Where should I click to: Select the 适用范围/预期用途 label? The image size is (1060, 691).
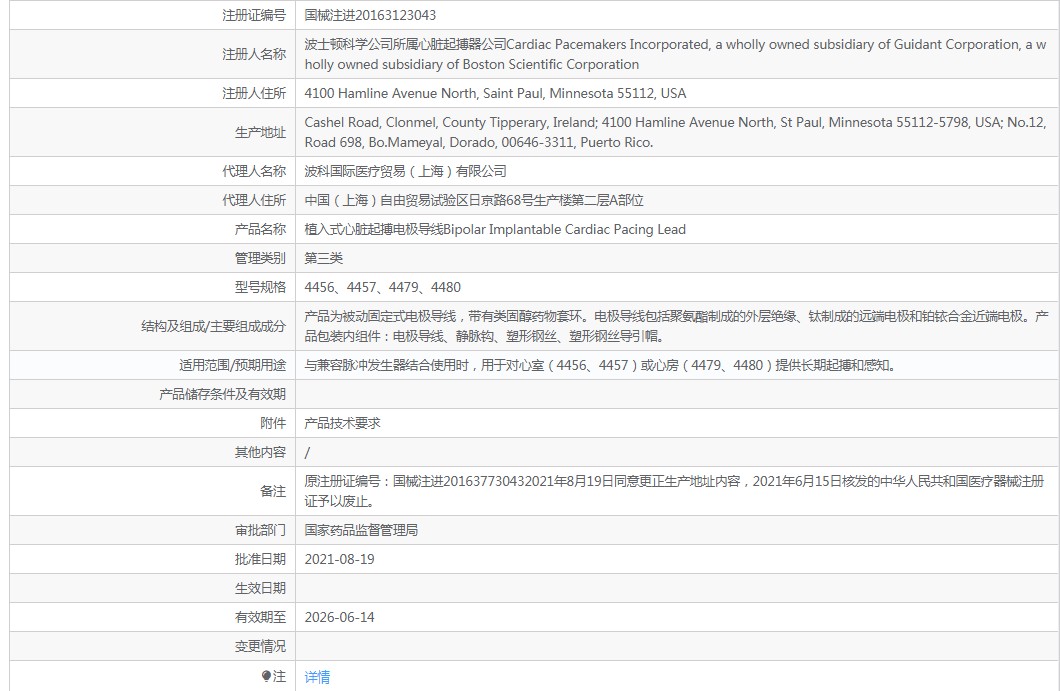tap(233, 366)
